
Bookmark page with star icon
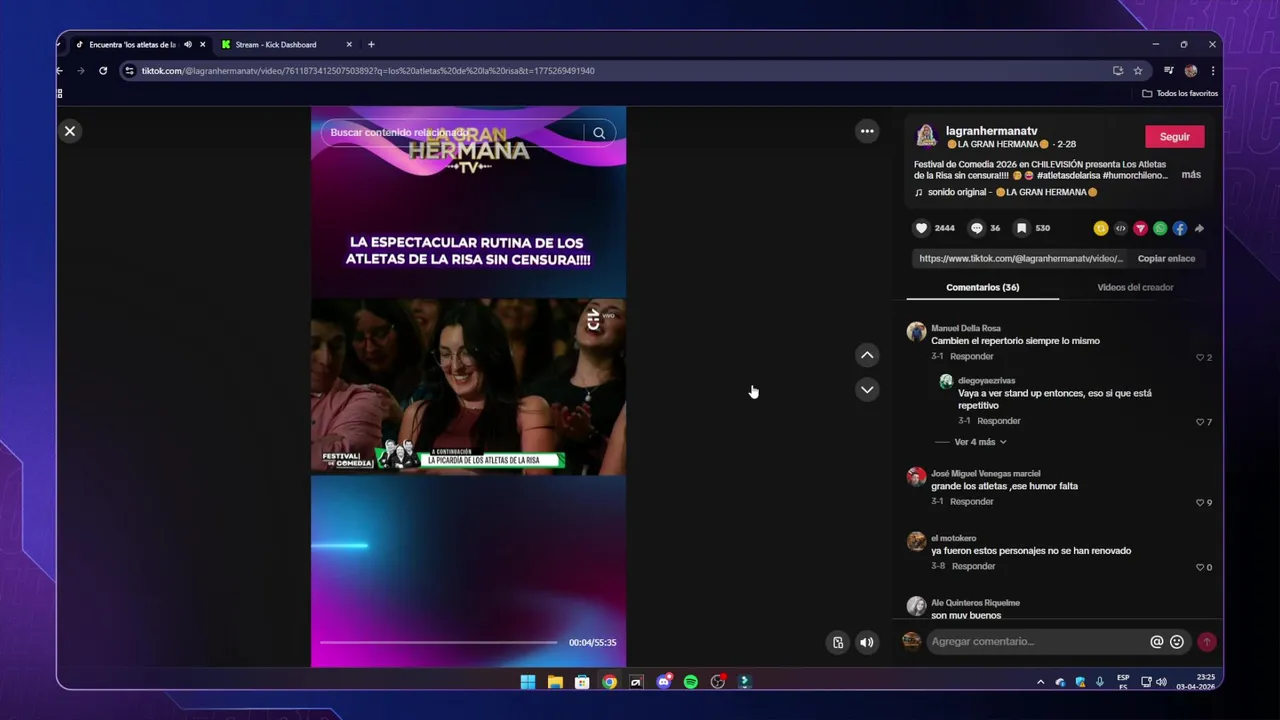pyautogui.click(x=1138, y=71)
